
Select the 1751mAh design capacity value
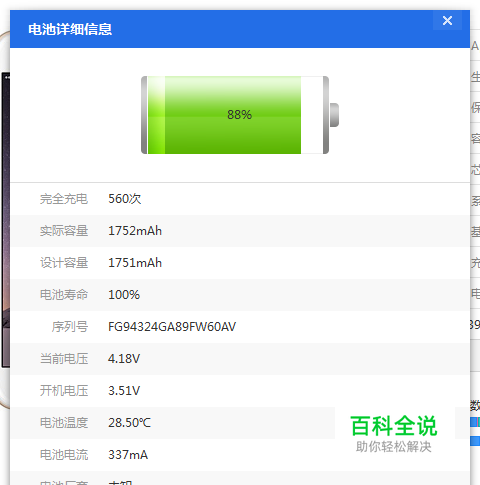coord(135,263)
